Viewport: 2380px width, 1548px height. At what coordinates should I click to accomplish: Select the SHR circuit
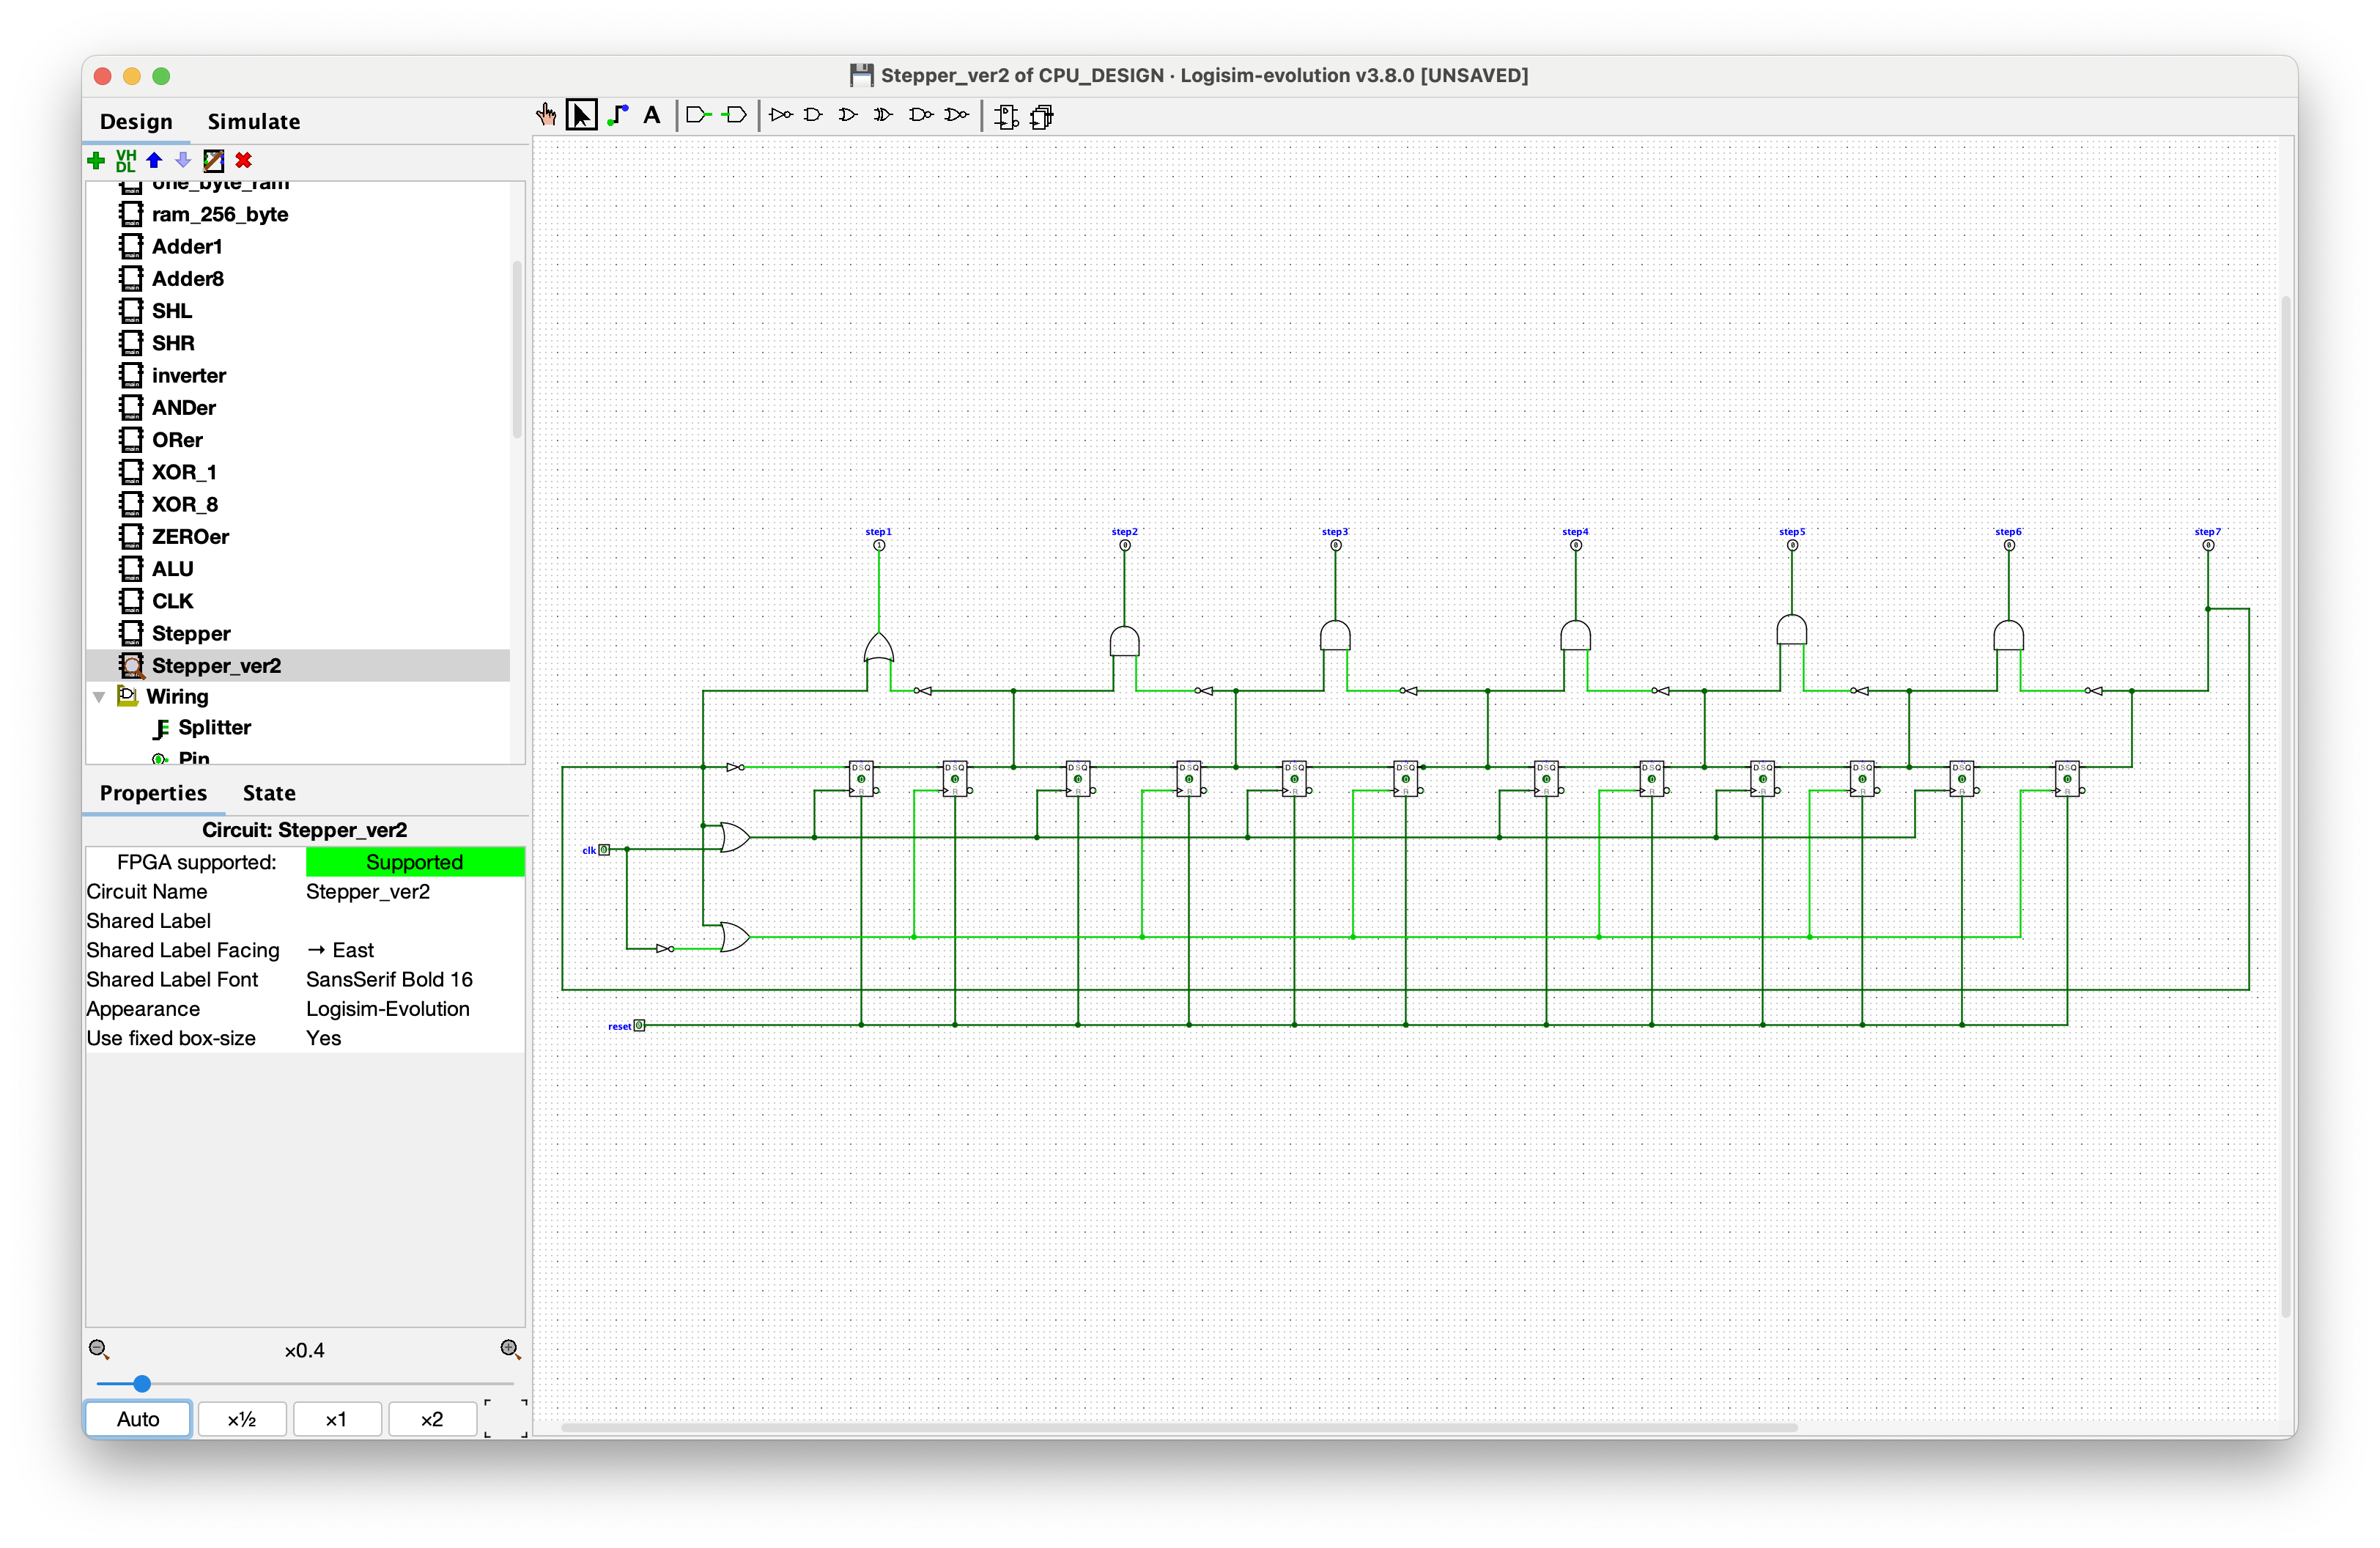172,343
